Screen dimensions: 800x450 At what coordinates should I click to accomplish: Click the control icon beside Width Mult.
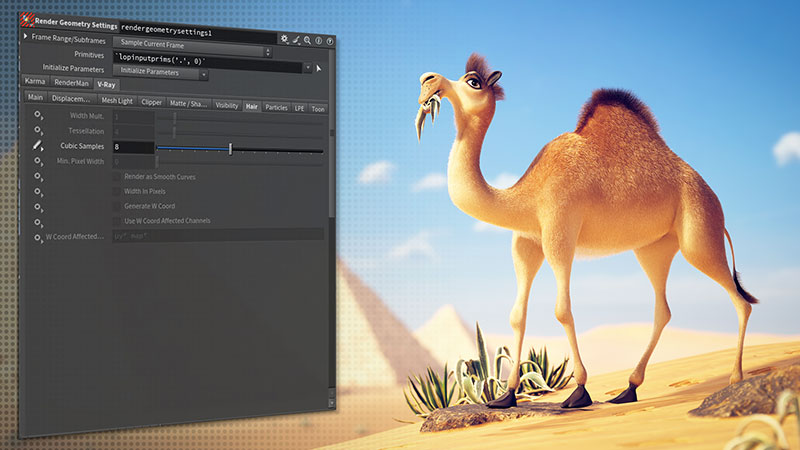click(x=39, y=115)
